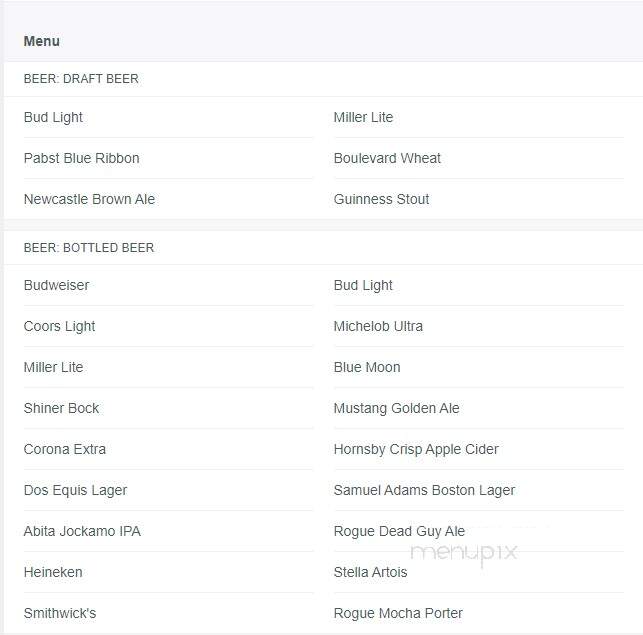This screenshot has width=643, height=635.
Task: Click Abita Jockamo IPA item
Action: 82,531
